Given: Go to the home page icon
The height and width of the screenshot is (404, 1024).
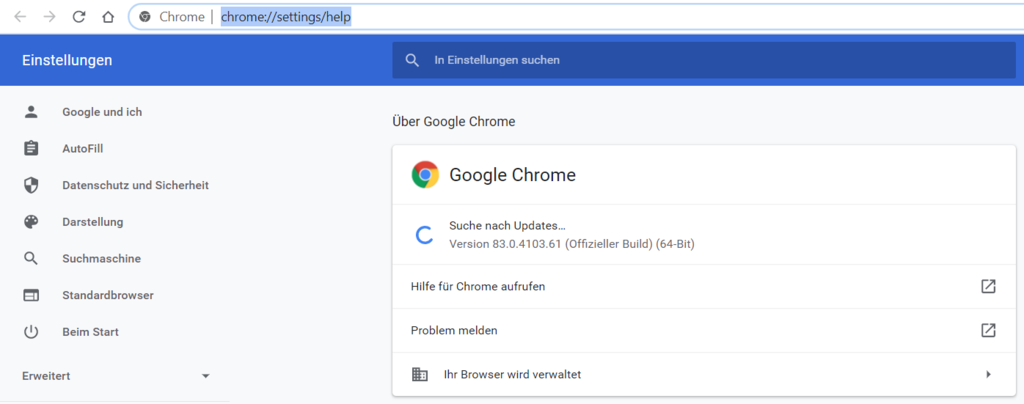Looking at the screenshot, I should tap(108, 17).
